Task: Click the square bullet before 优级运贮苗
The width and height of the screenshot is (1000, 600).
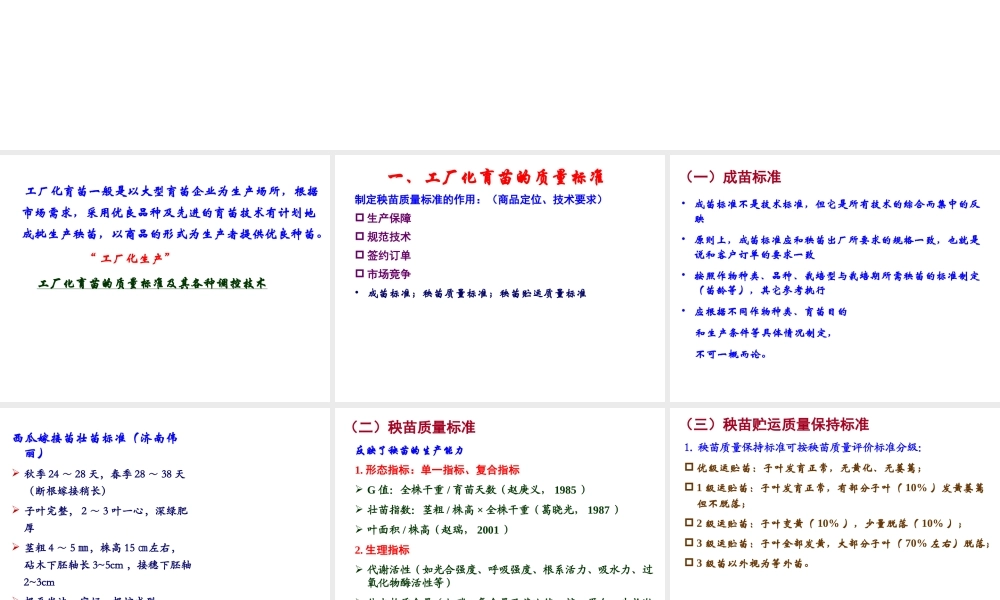Action: click(x=689, y=467)
